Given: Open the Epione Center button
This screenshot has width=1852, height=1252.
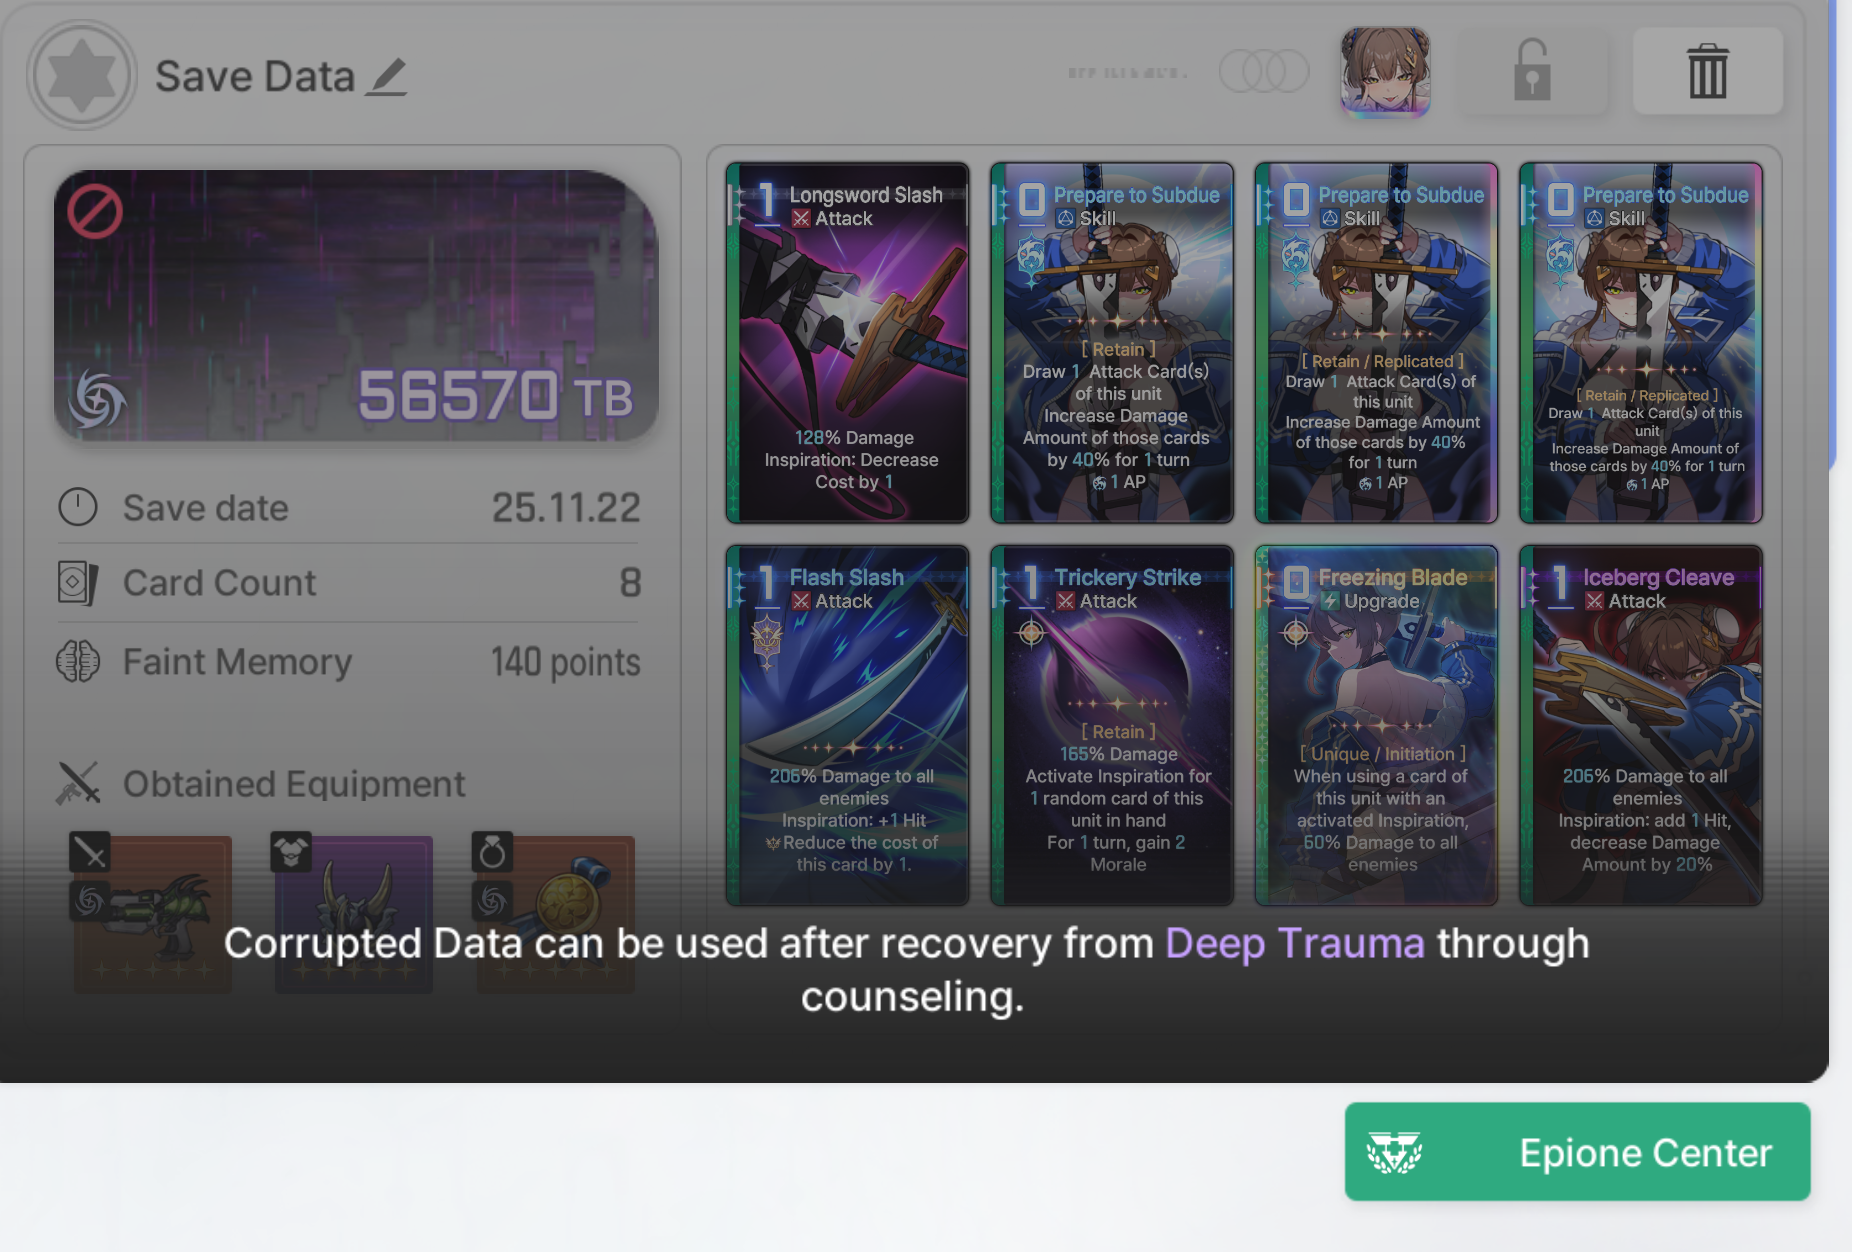Looking at the screenshot, I should (1577, 1152).
